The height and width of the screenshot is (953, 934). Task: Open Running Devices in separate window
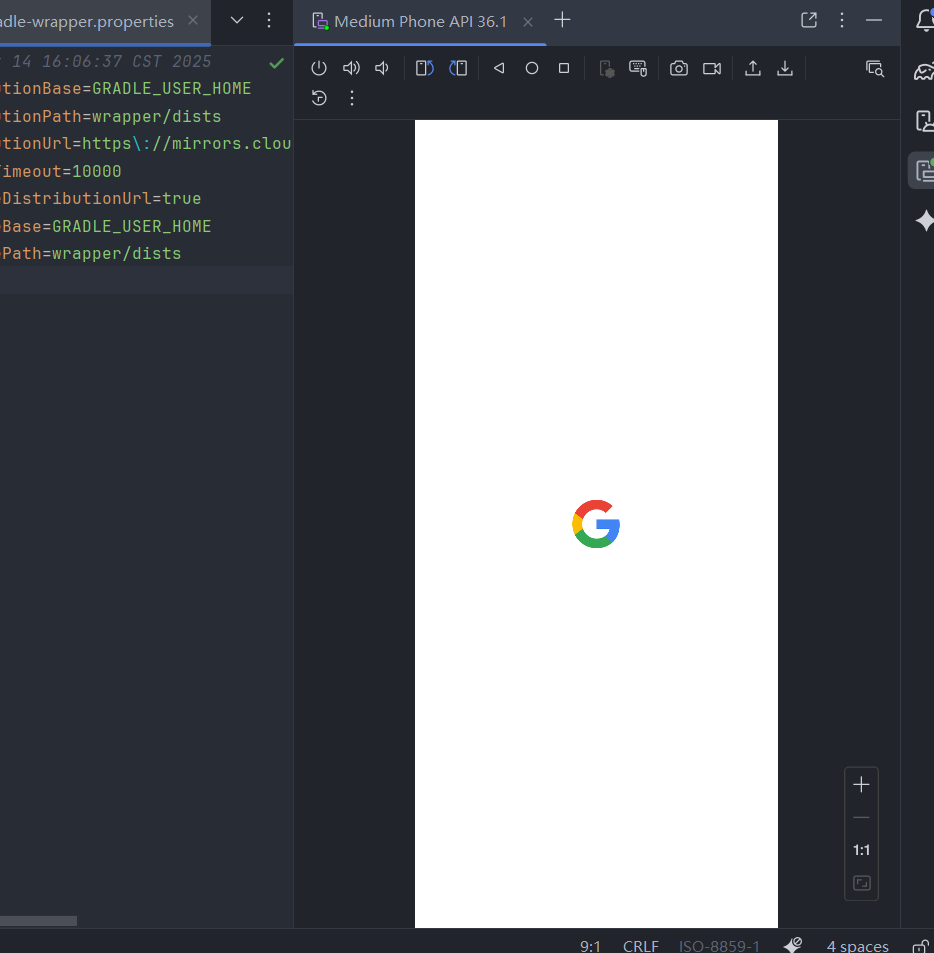809,20
